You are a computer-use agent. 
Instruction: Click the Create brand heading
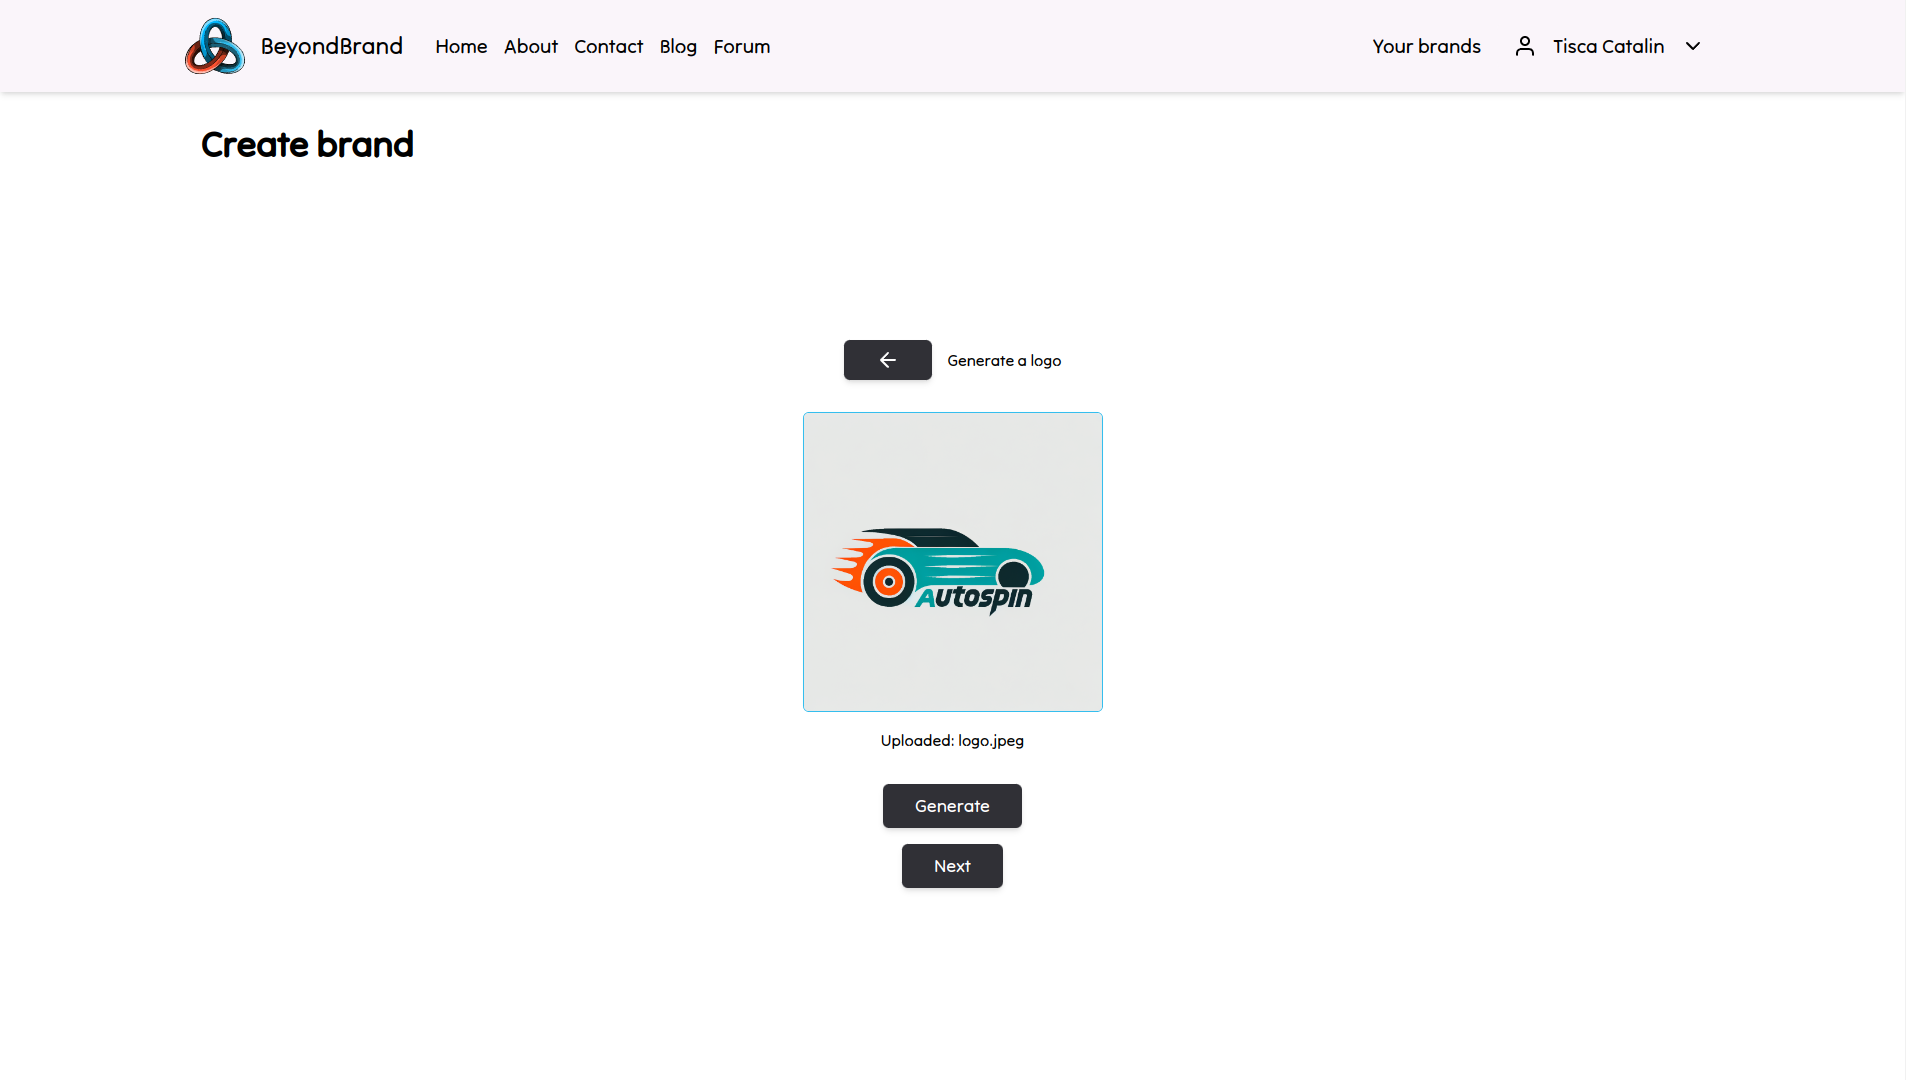point(307,145)
